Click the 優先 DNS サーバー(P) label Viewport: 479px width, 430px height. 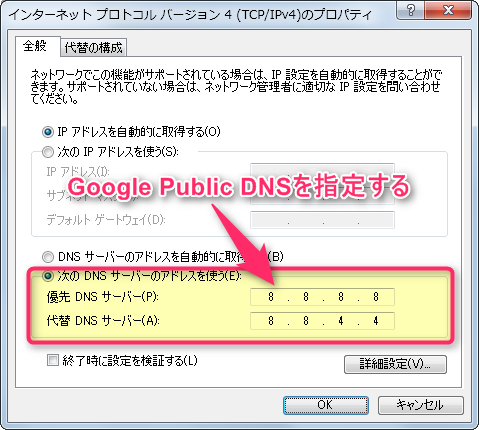pyautogui.click(x=103, y=297)
